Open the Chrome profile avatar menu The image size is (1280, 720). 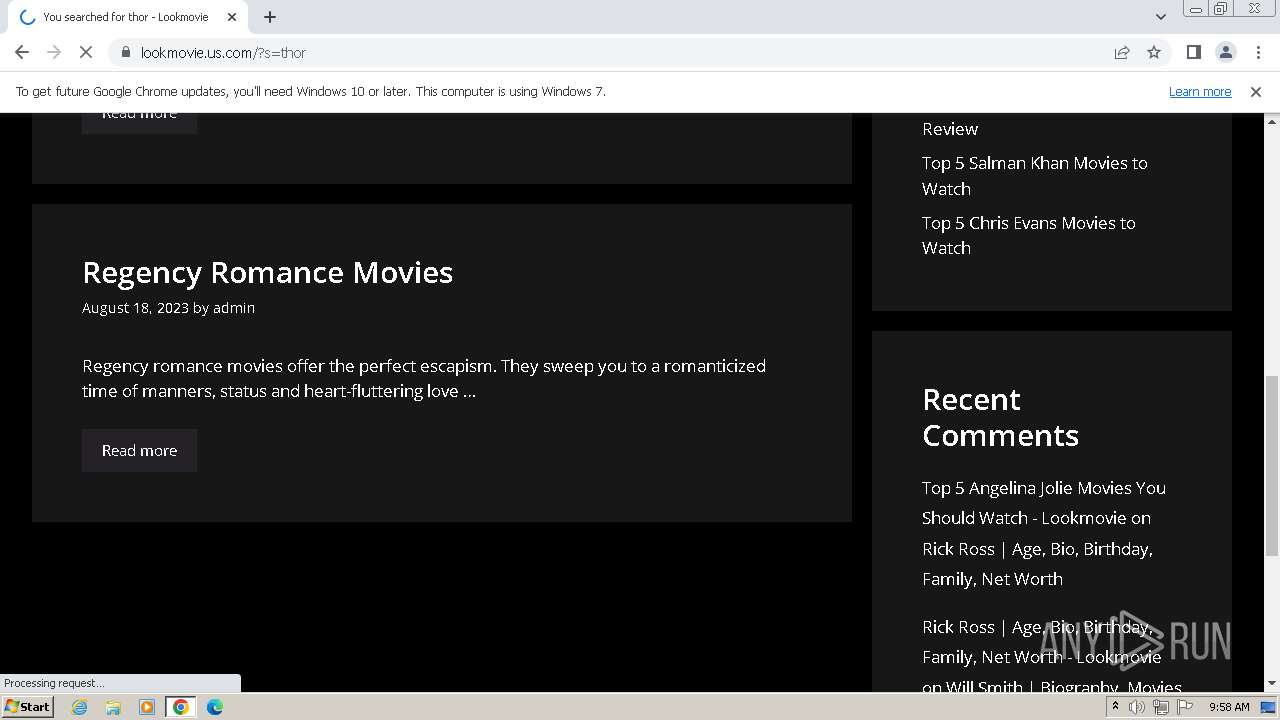tap(1225, 52)
